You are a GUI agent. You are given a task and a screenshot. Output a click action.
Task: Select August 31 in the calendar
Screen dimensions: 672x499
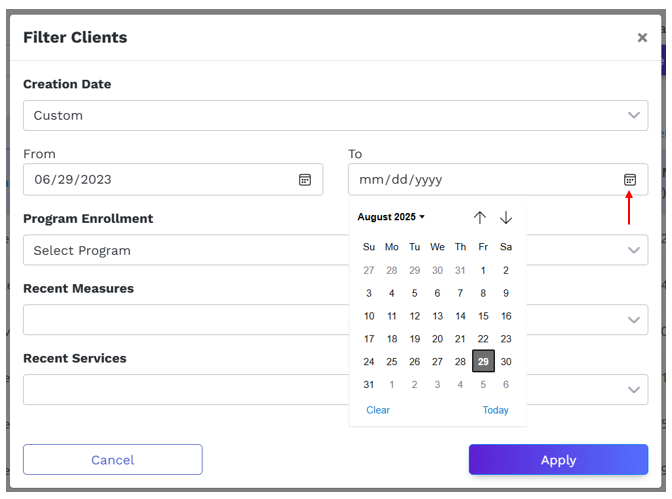369,385
